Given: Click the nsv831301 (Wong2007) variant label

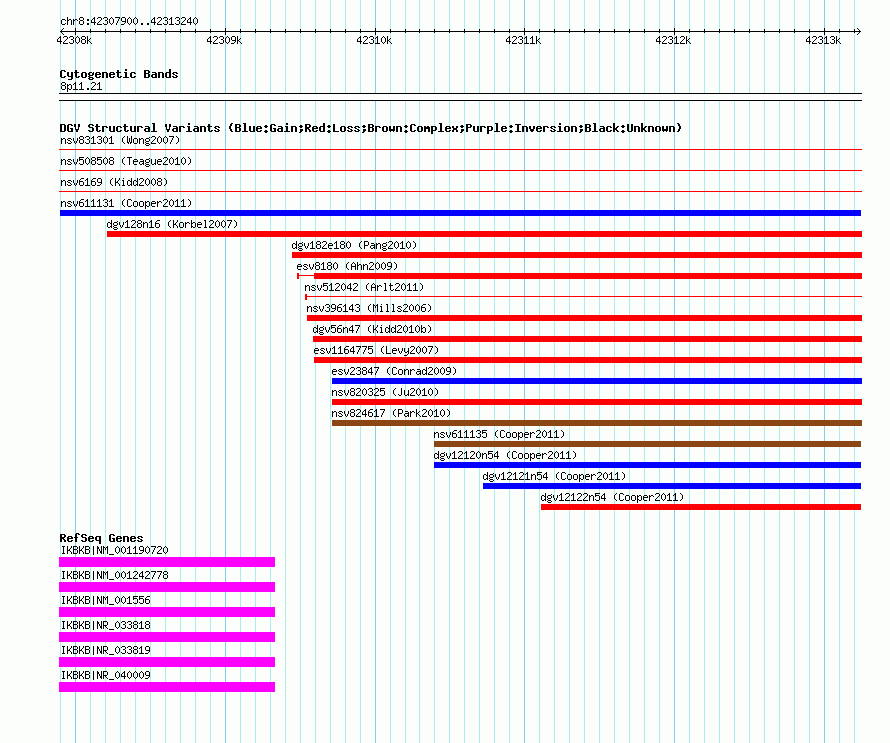Looking at the screenshot, I should coord(120,140).
